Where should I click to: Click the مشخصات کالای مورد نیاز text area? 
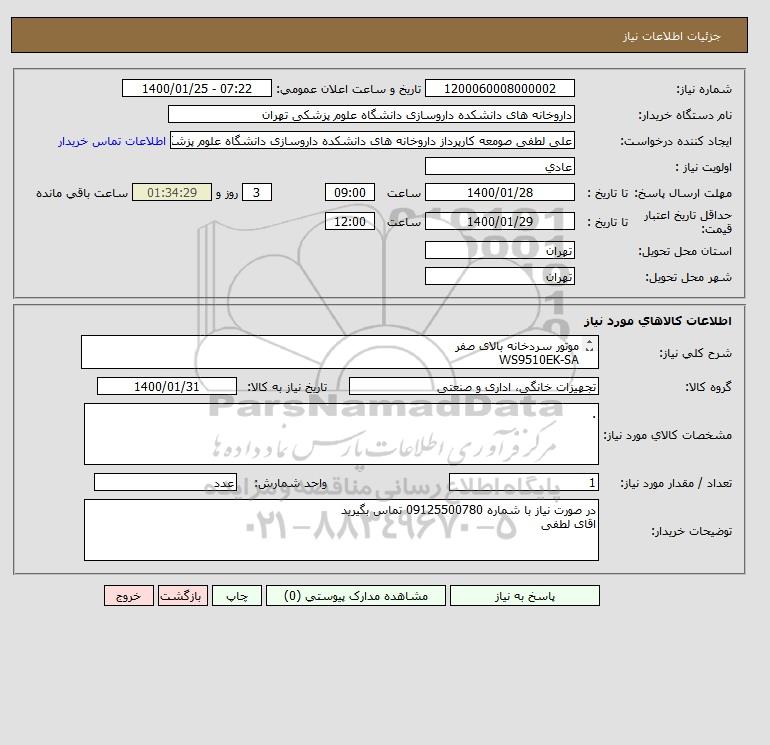tap(341, 434)
